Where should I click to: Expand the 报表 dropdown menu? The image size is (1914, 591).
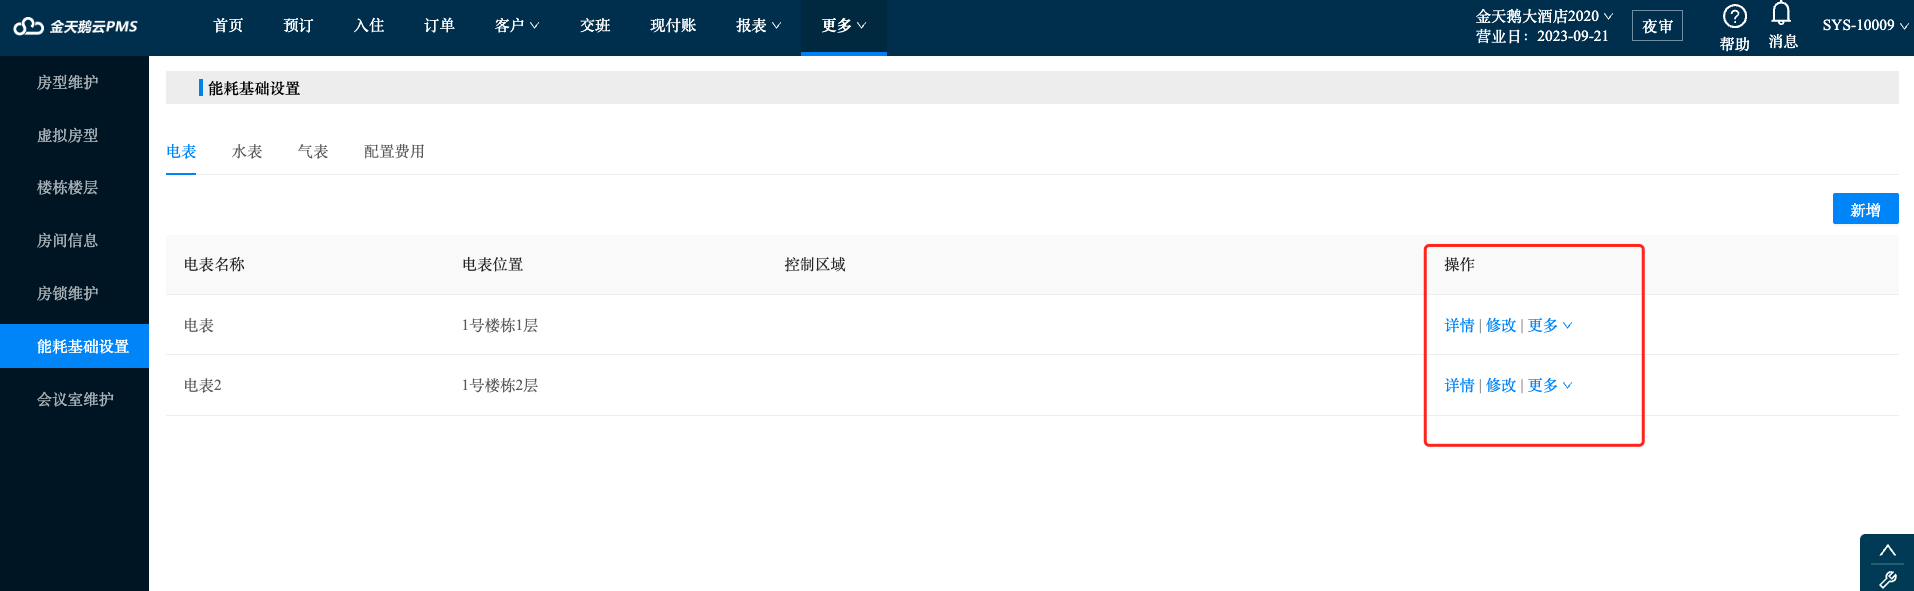758,26
